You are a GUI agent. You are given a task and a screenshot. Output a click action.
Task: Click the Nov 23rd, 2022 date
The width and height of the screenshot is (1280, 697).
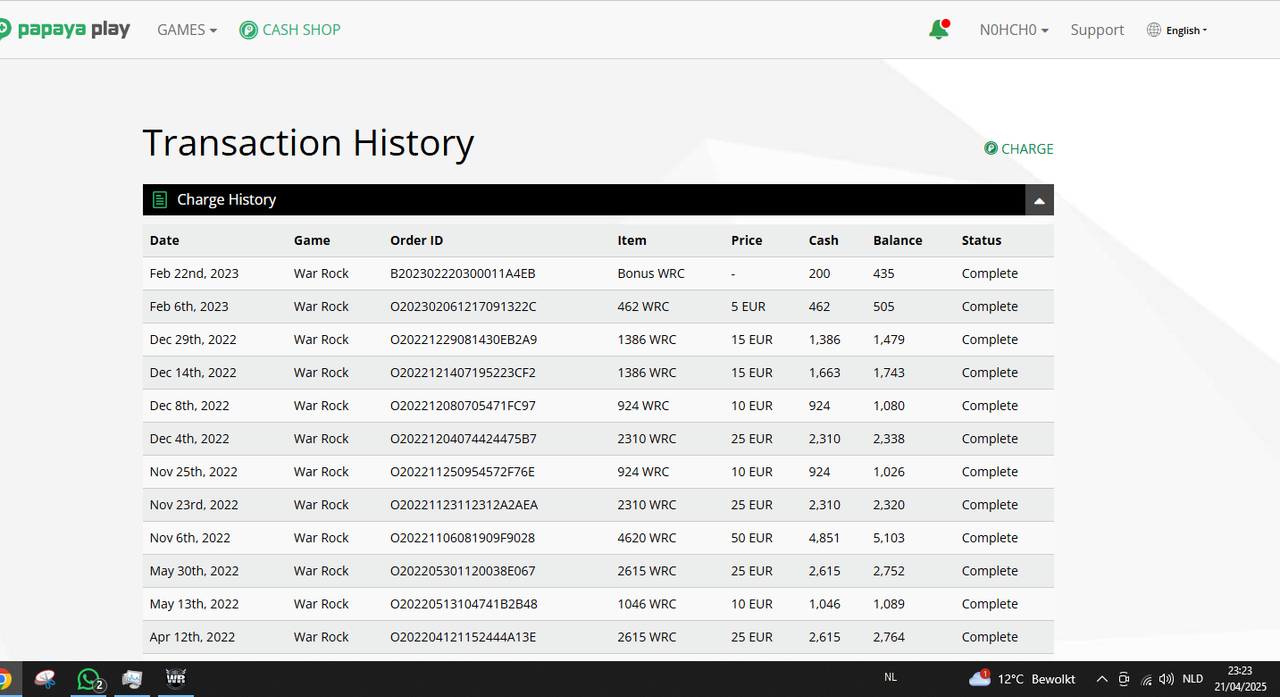click(194, 504)
